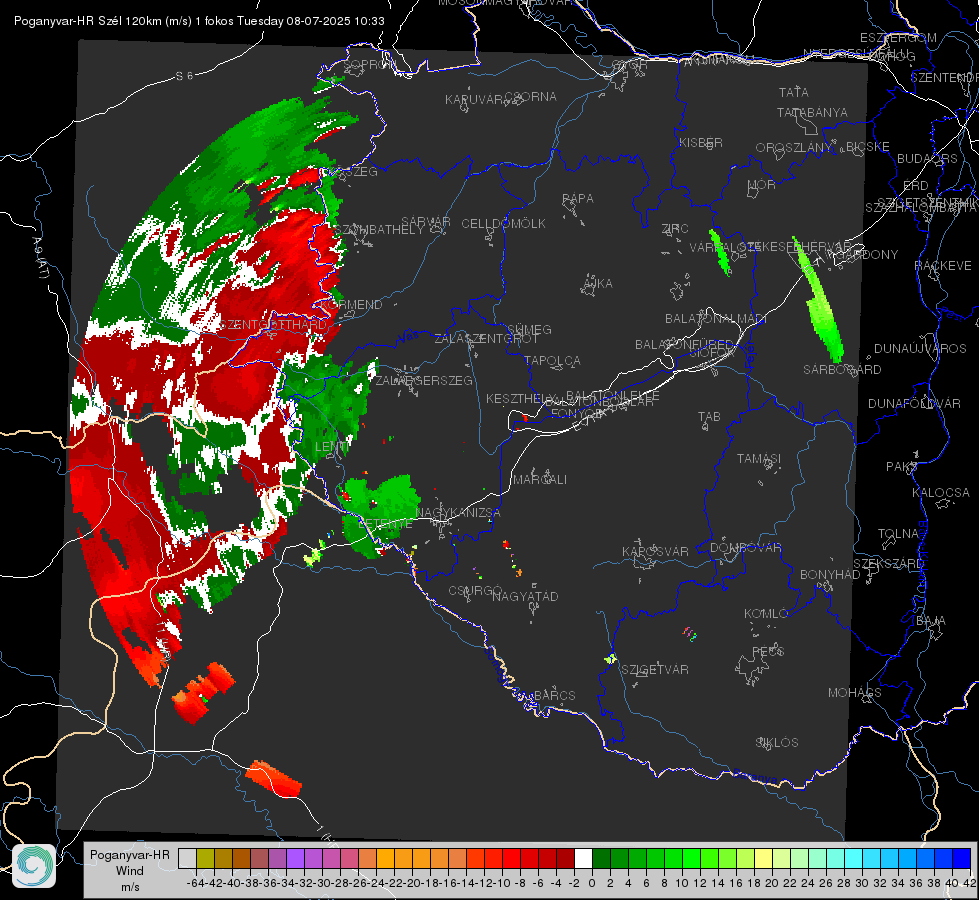Click the CELLDÖMÖLK town label
Image resolution: width=979 pixels, height=900 pixels.
503,224
